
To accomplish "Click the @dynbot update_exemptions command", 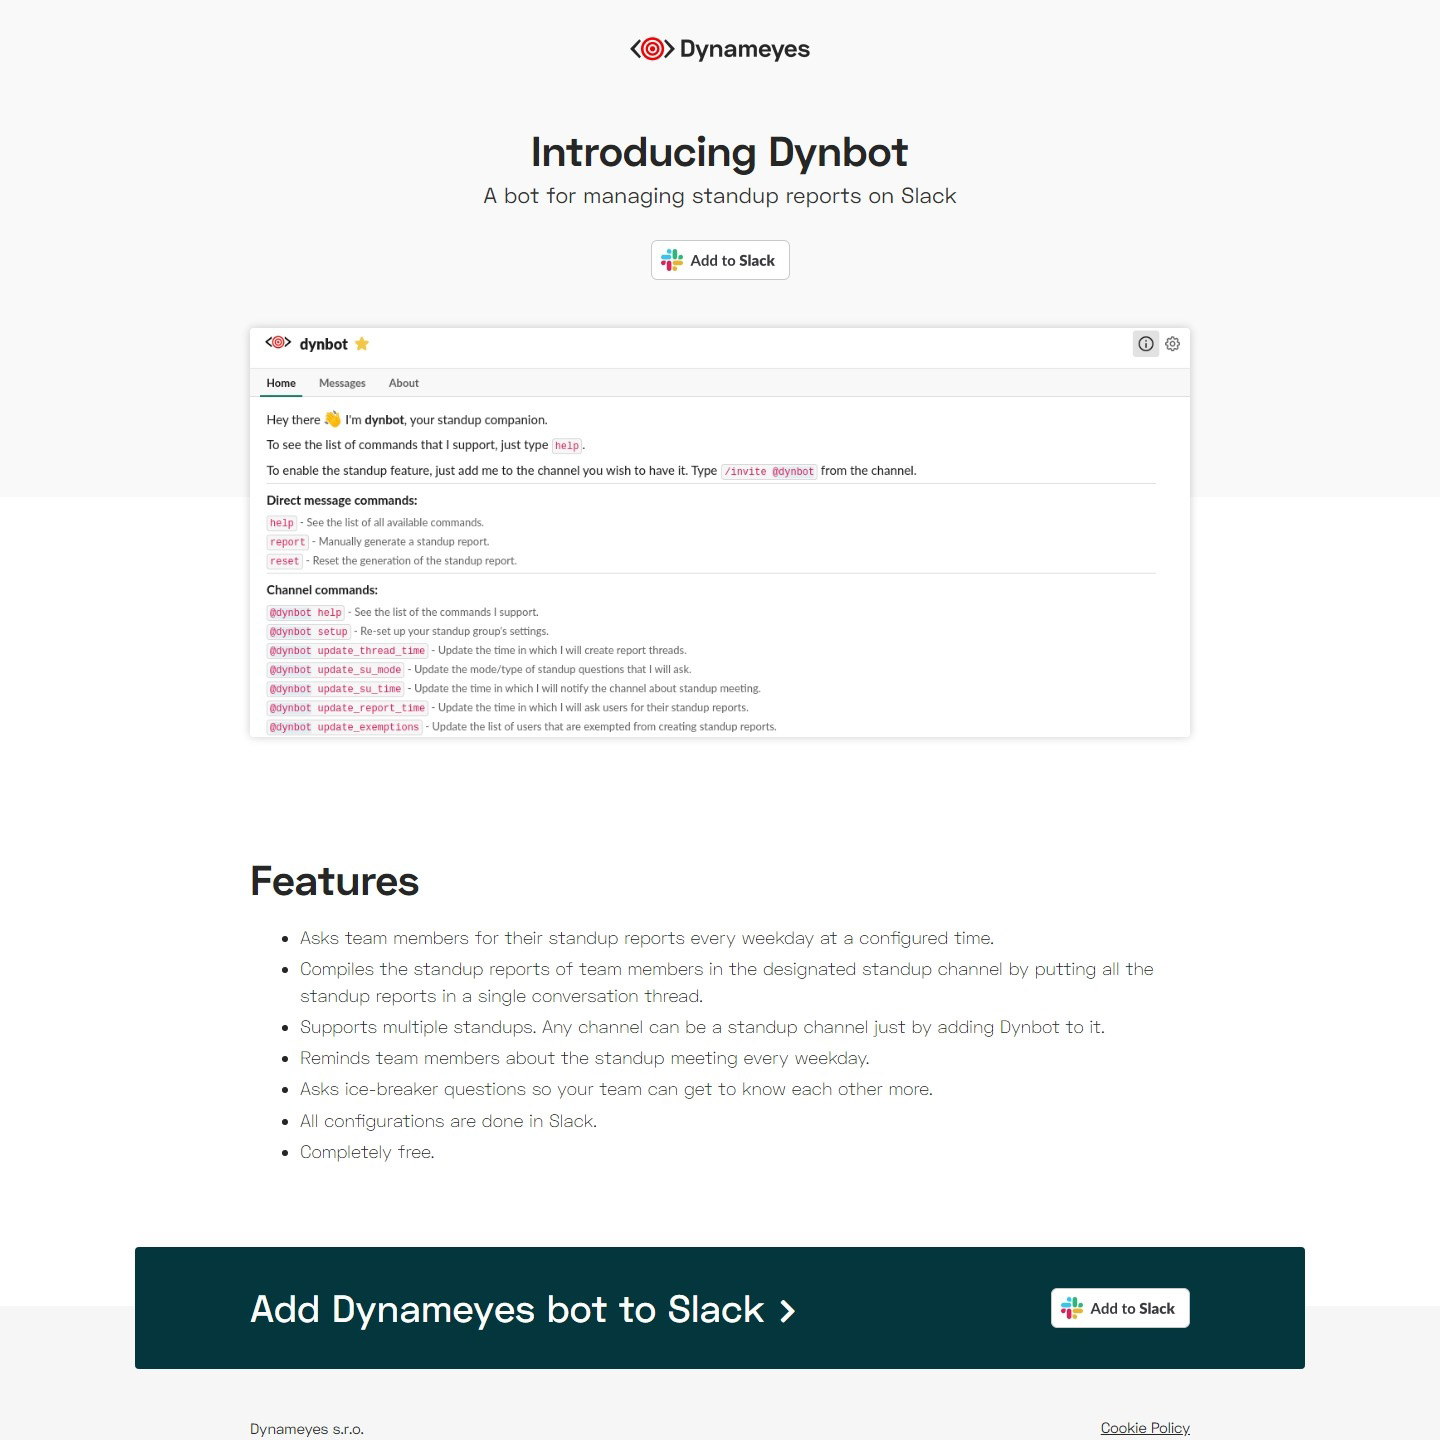I will 344,727.
